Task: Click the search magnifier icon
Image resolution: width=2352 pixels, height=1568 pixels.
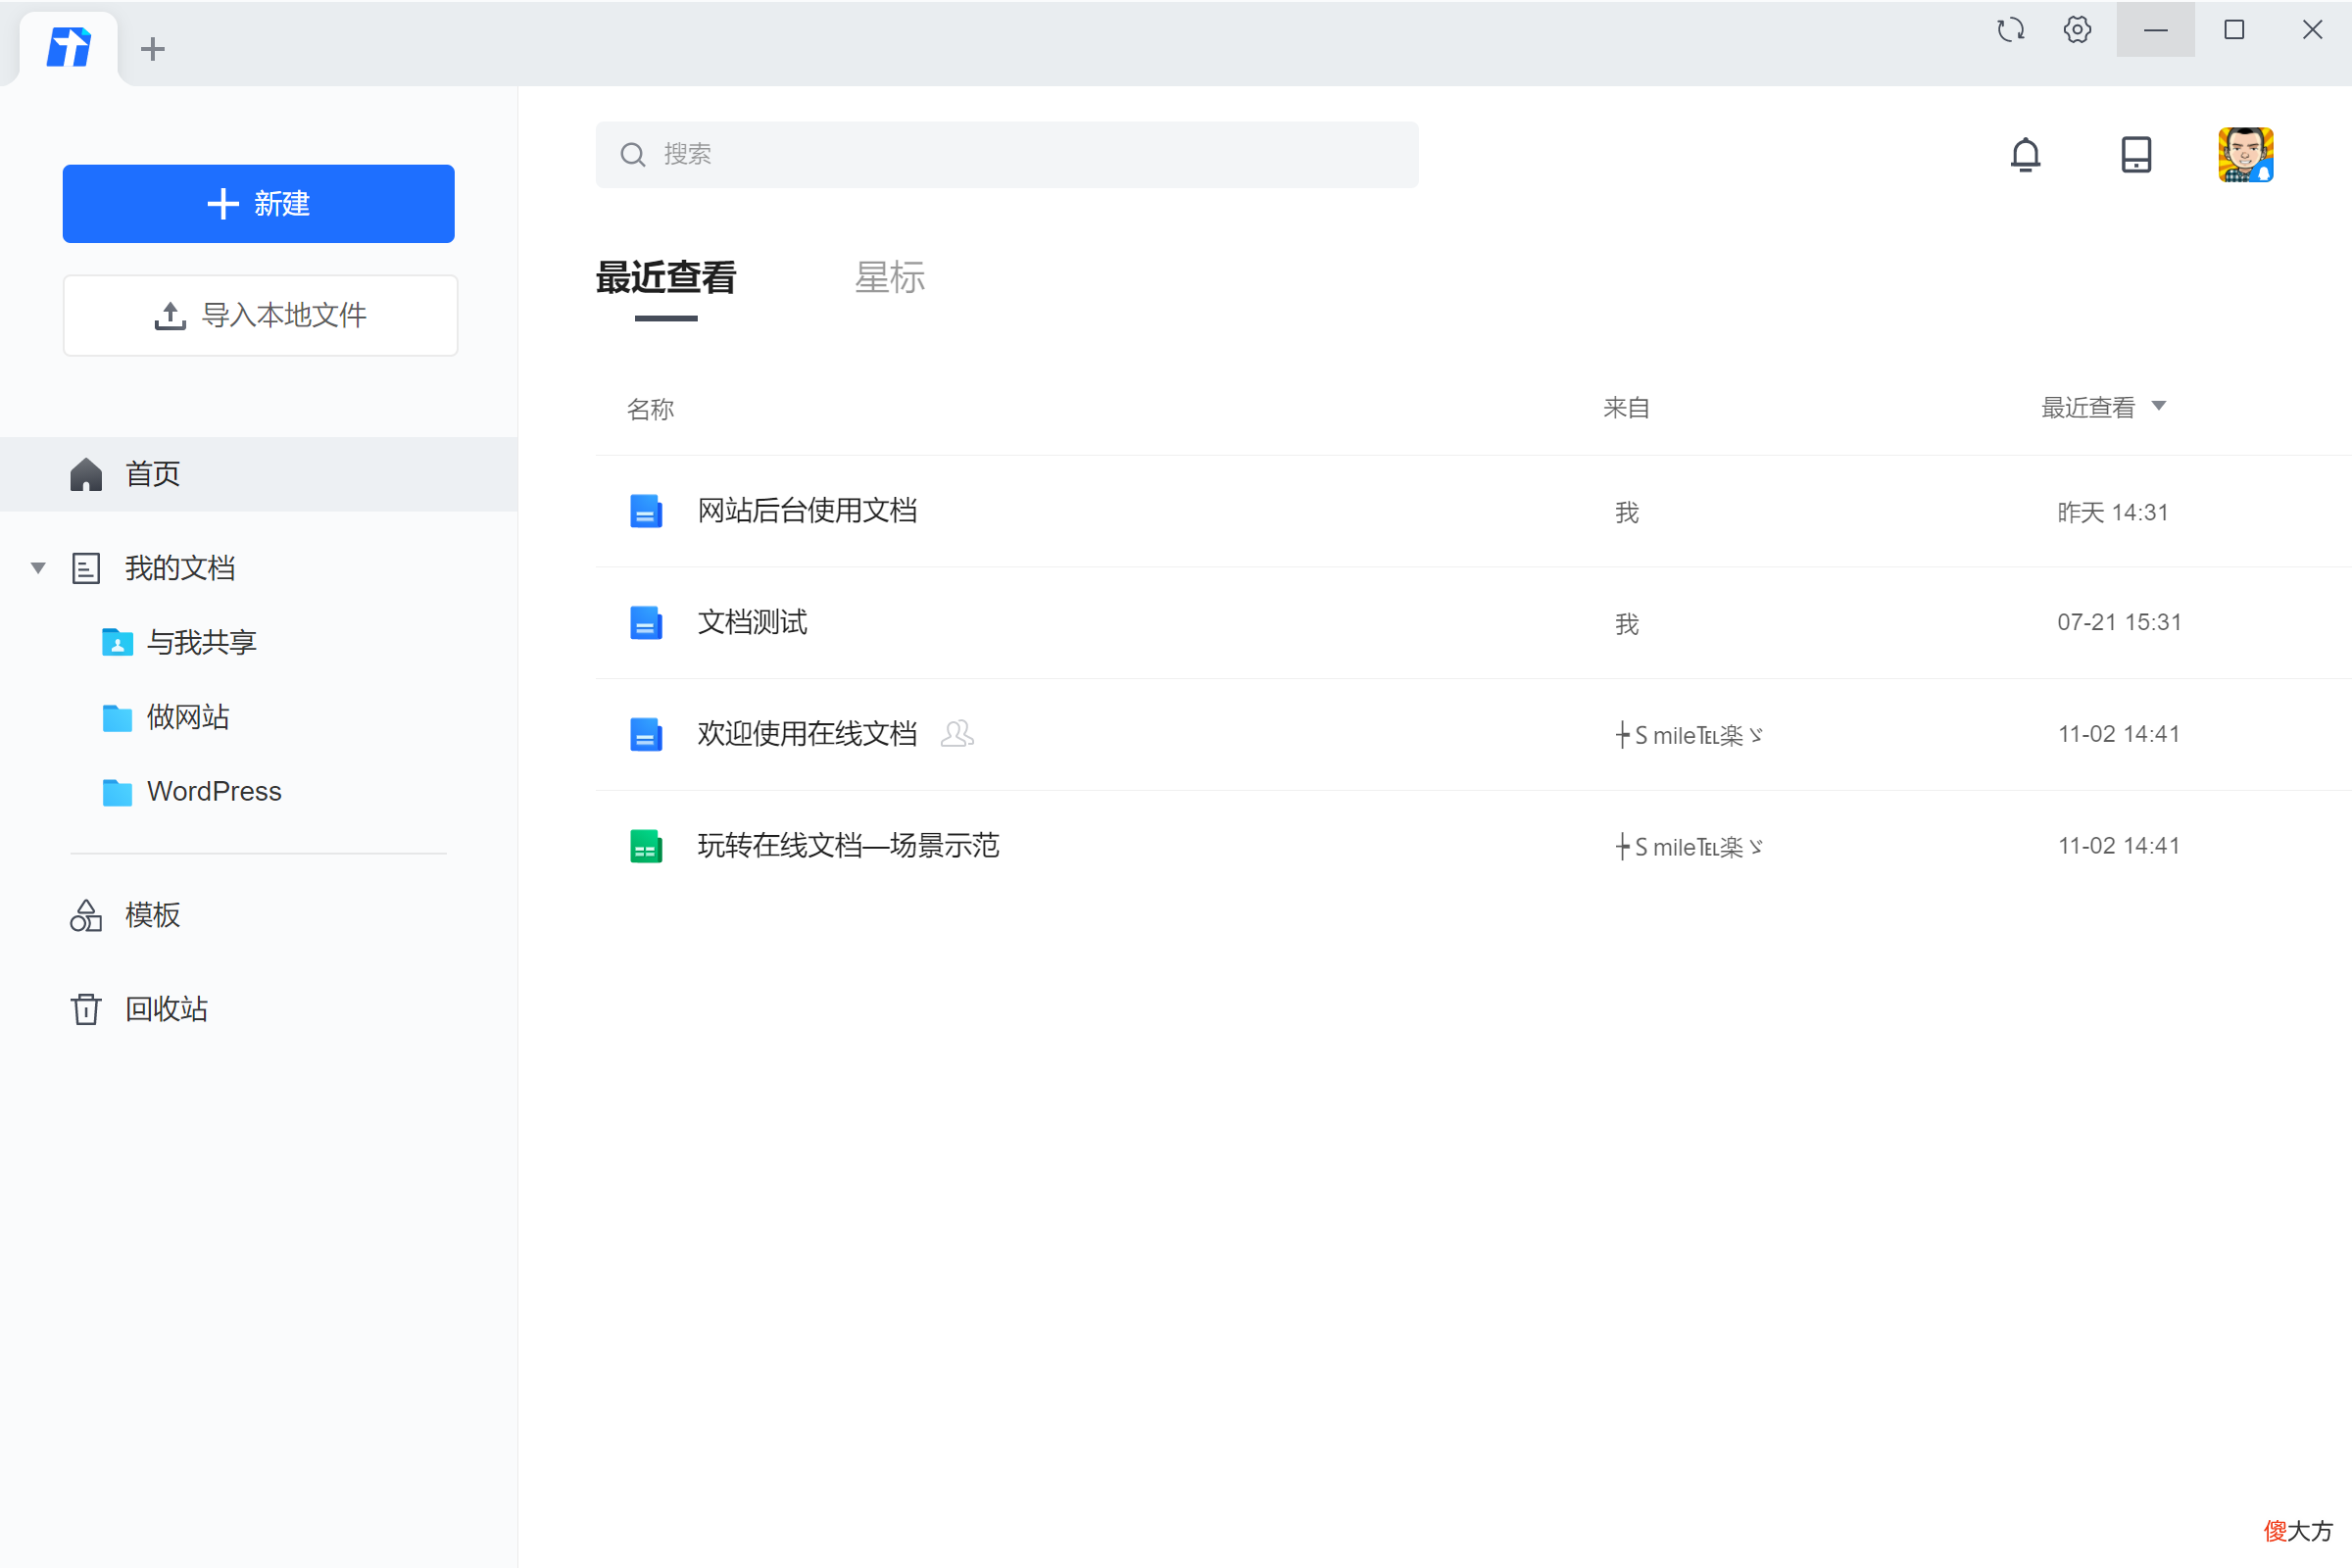Action: point(632,154)
